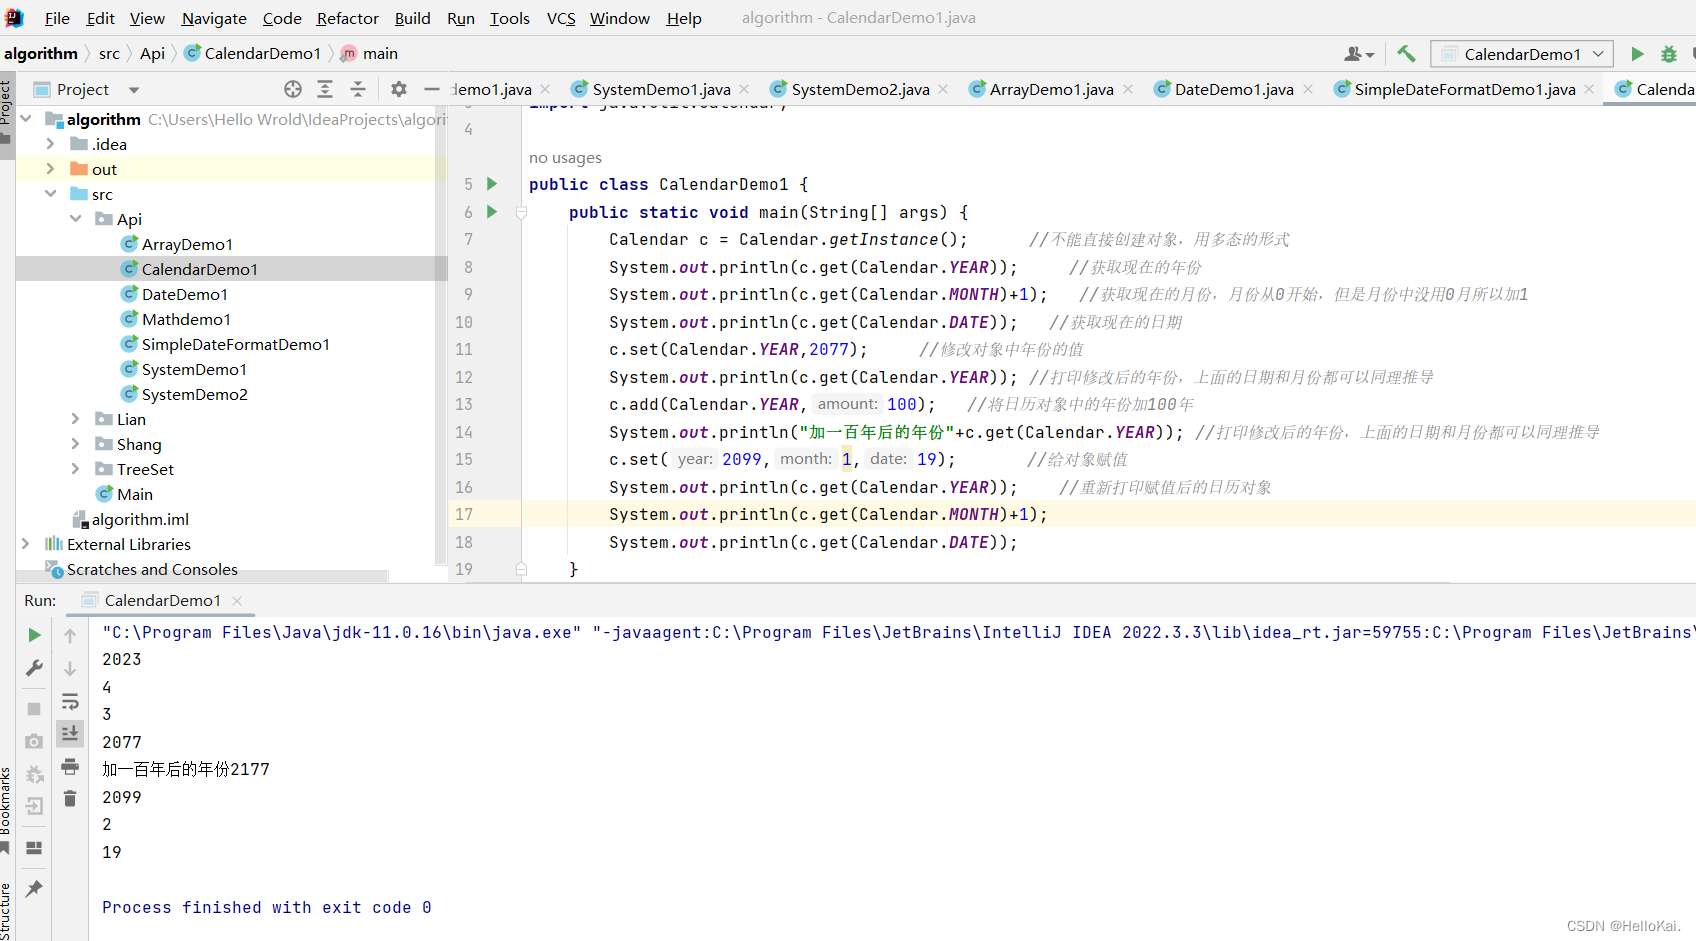This screenshot has width=1696, height=941.
Task: Open the user account icon in toolbar
Action: (1358, 54)
